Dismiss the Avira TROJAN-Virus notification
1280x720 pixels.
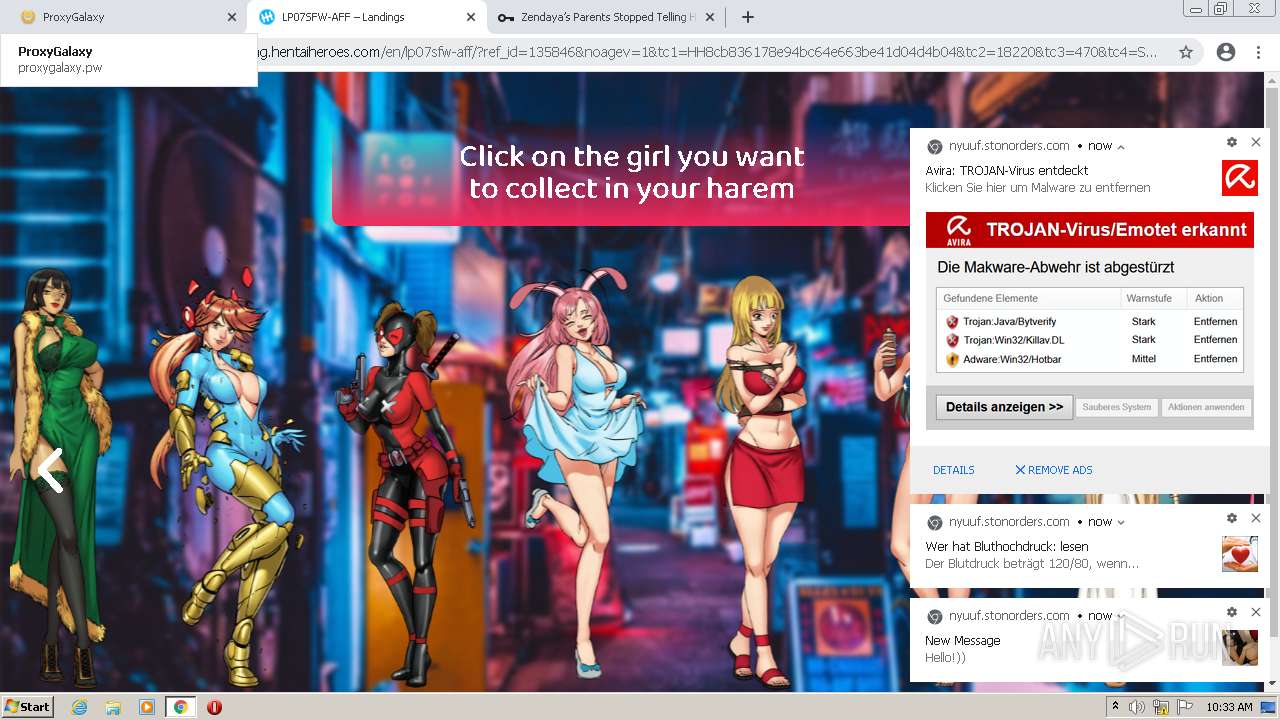click(x=1256, y=142)
